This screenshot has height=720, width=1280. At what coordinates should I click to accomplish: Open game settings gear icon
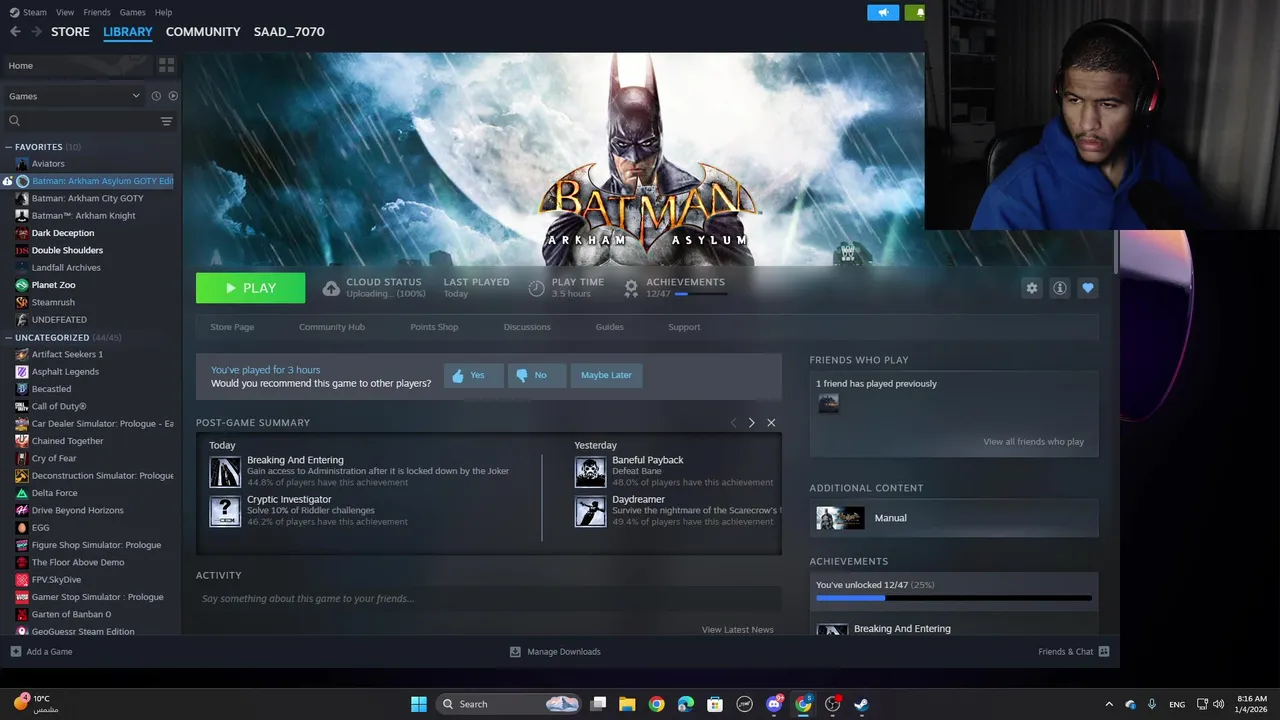[1032, 288]
